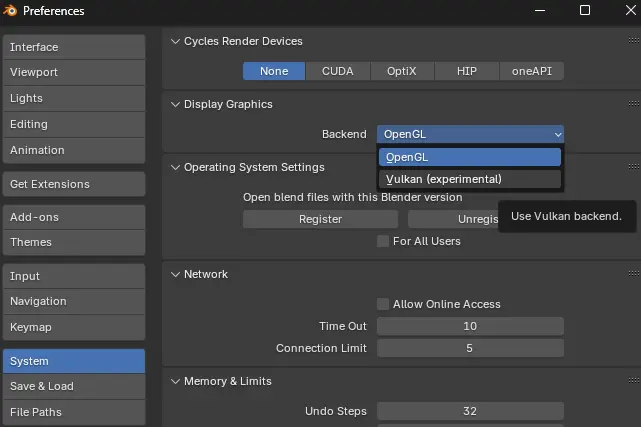
Task: Open the Backend OpenGL dropdown
Action: coord(470,134)
